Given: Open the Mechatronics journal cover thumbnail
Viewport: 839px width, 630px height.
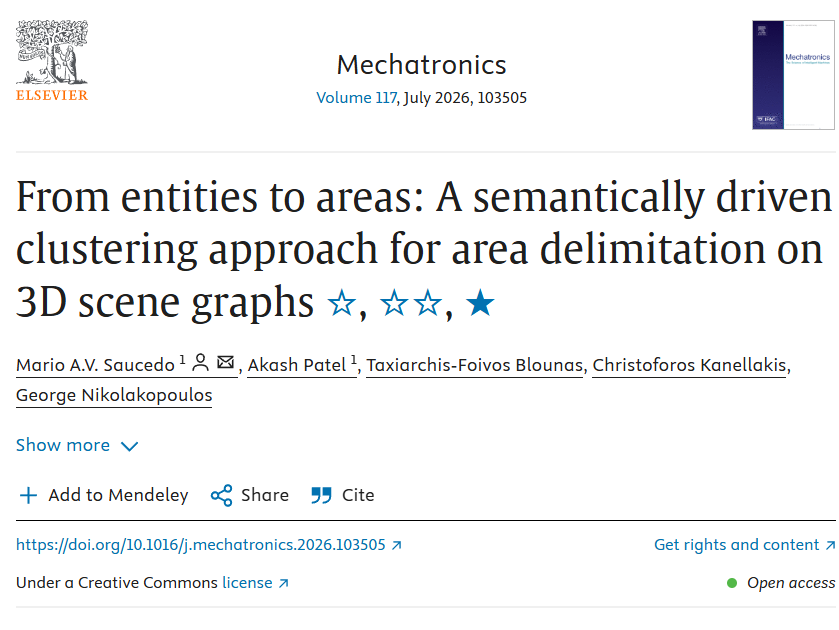Looking at the screenshot, I should (x=793, y=75).
